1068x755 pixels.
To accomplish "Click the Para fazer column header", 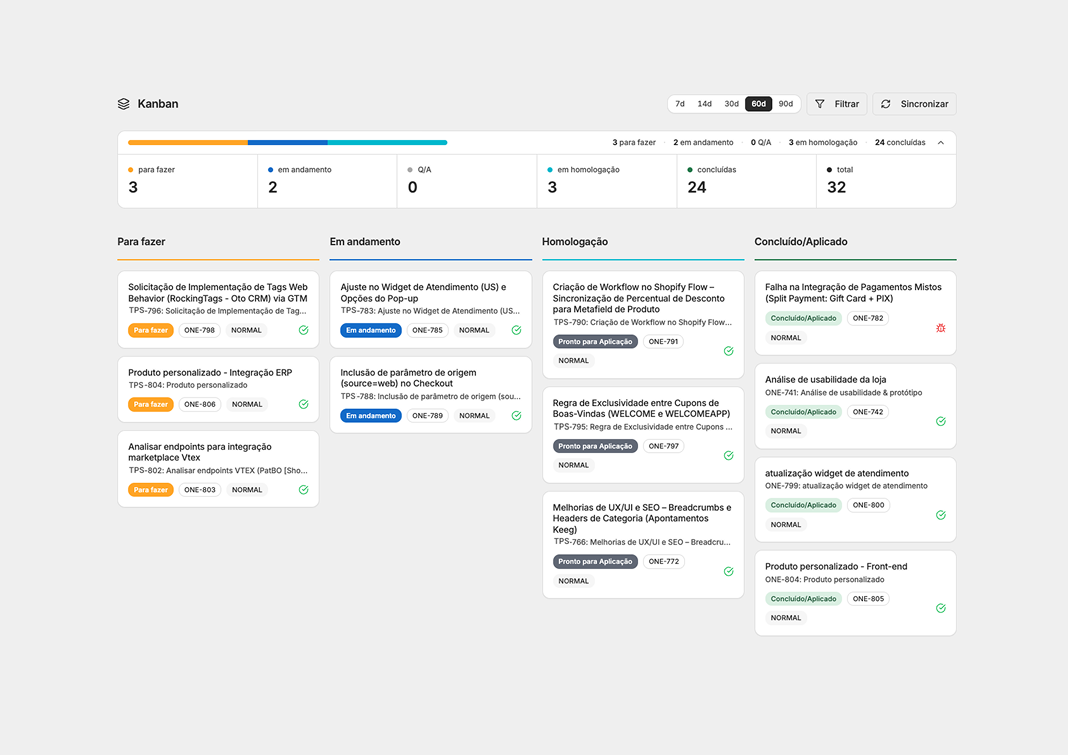I will [x=141, y=241].
